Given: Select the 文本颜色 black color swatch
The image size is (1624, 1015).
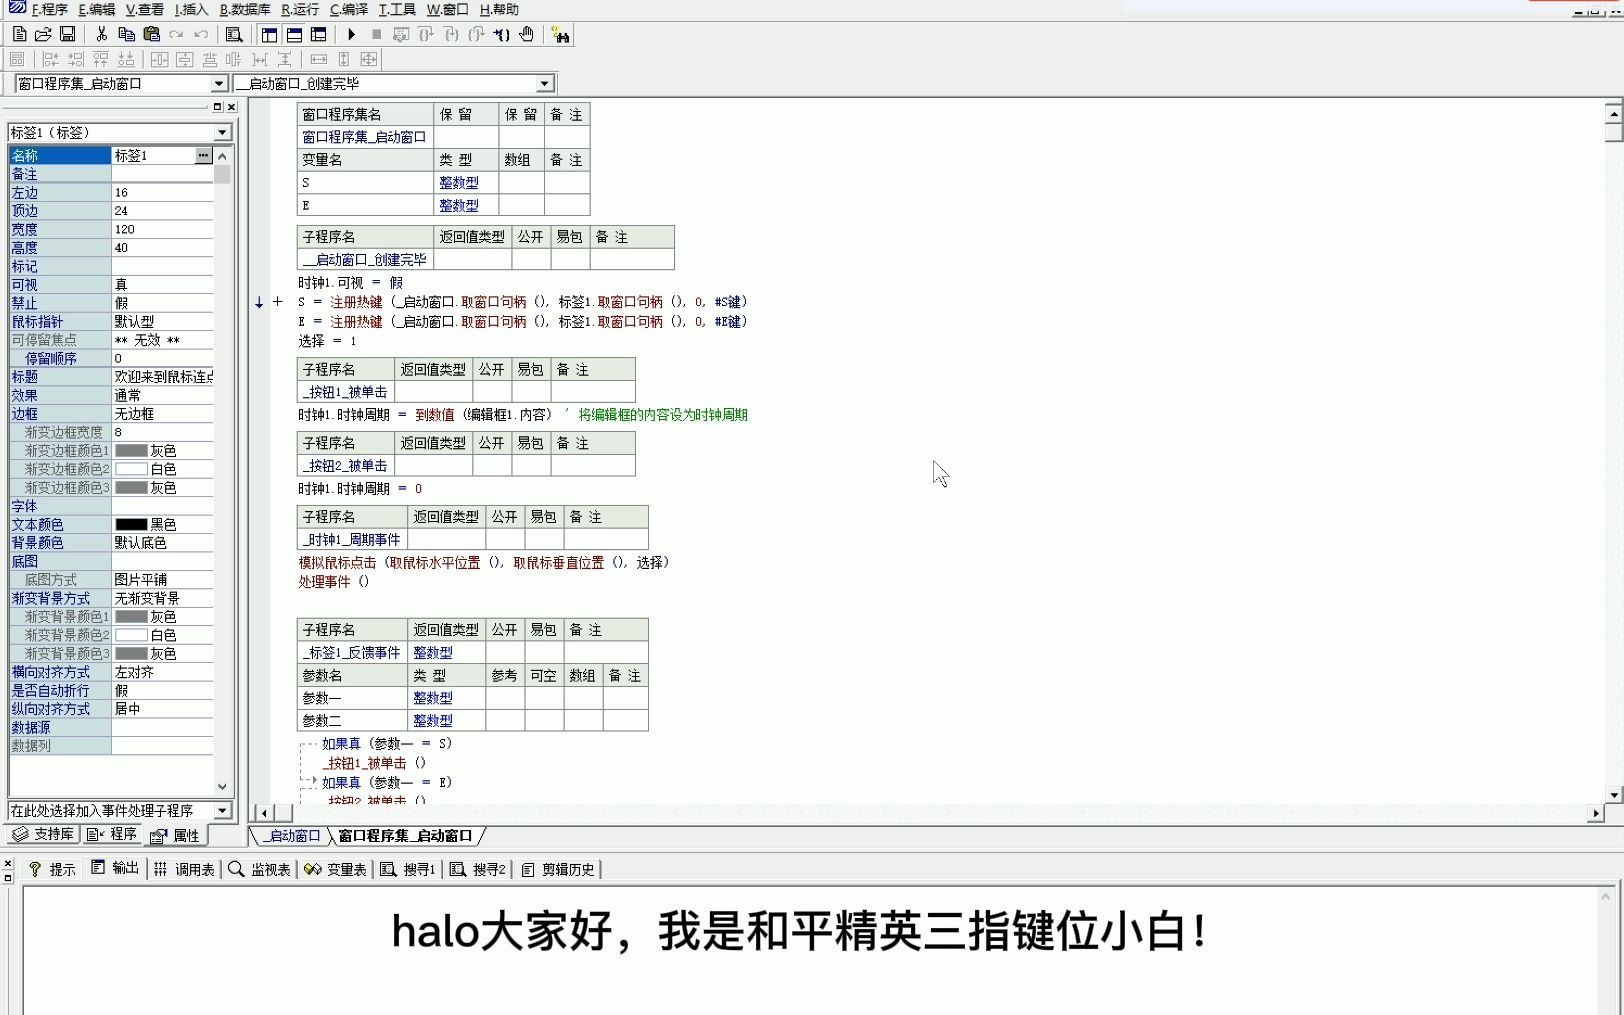Looking at the screenshot, I should (131, 524).
